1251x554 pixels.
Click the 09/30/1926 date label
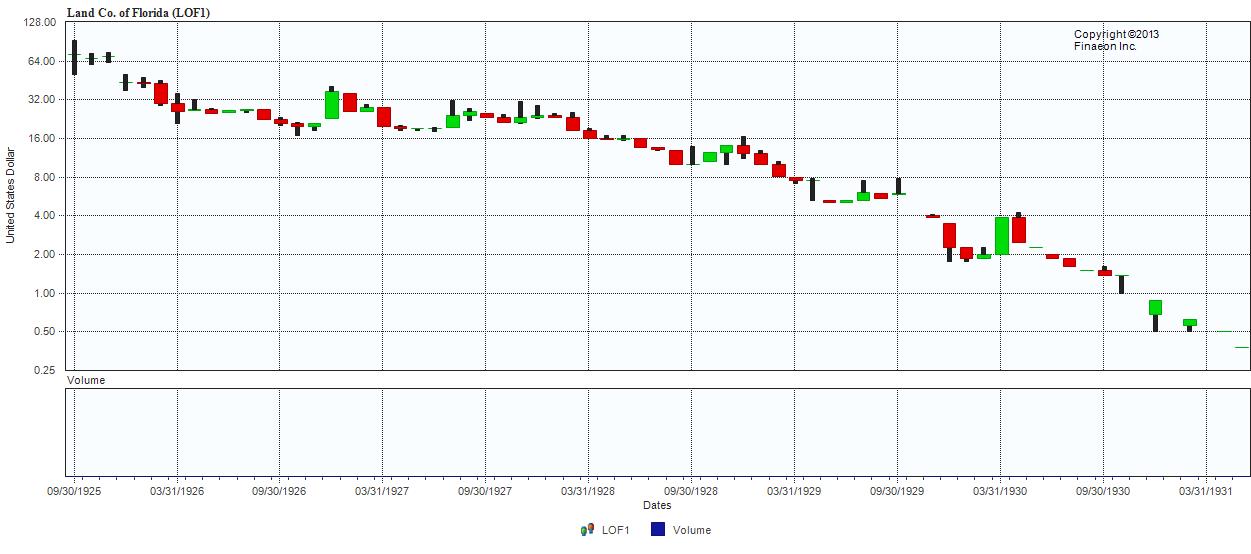[x=279, y=491]
